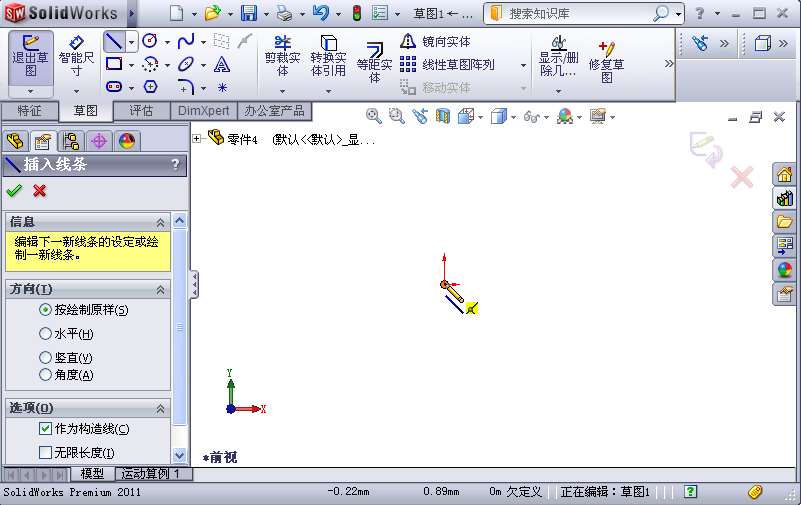Switch to the 运动算例 1 tab
This screenshot has width=801, height=505.
154,474
